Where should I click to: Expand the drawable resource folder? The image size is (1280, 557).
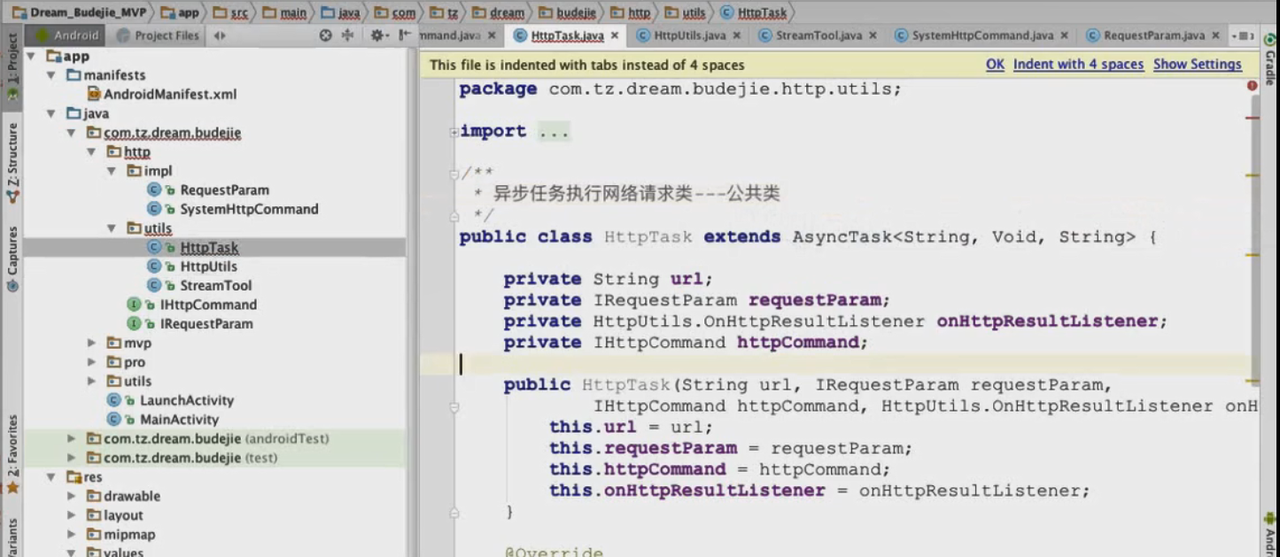click(72, 496)
